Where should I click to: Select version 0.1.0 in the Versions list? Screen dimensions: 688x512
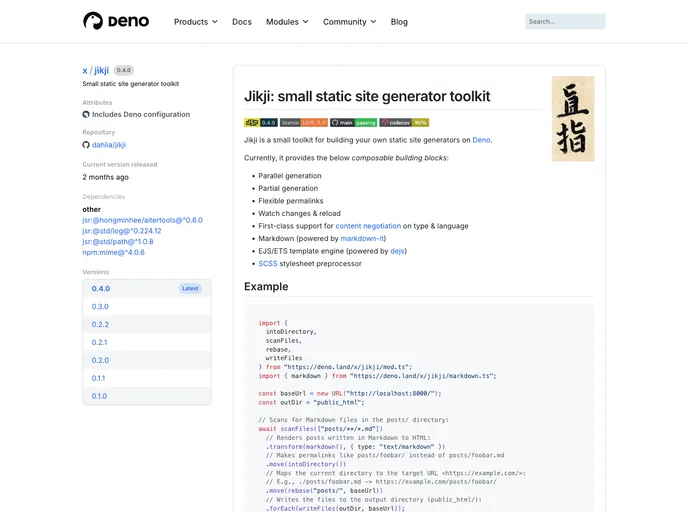click(147, 396)
